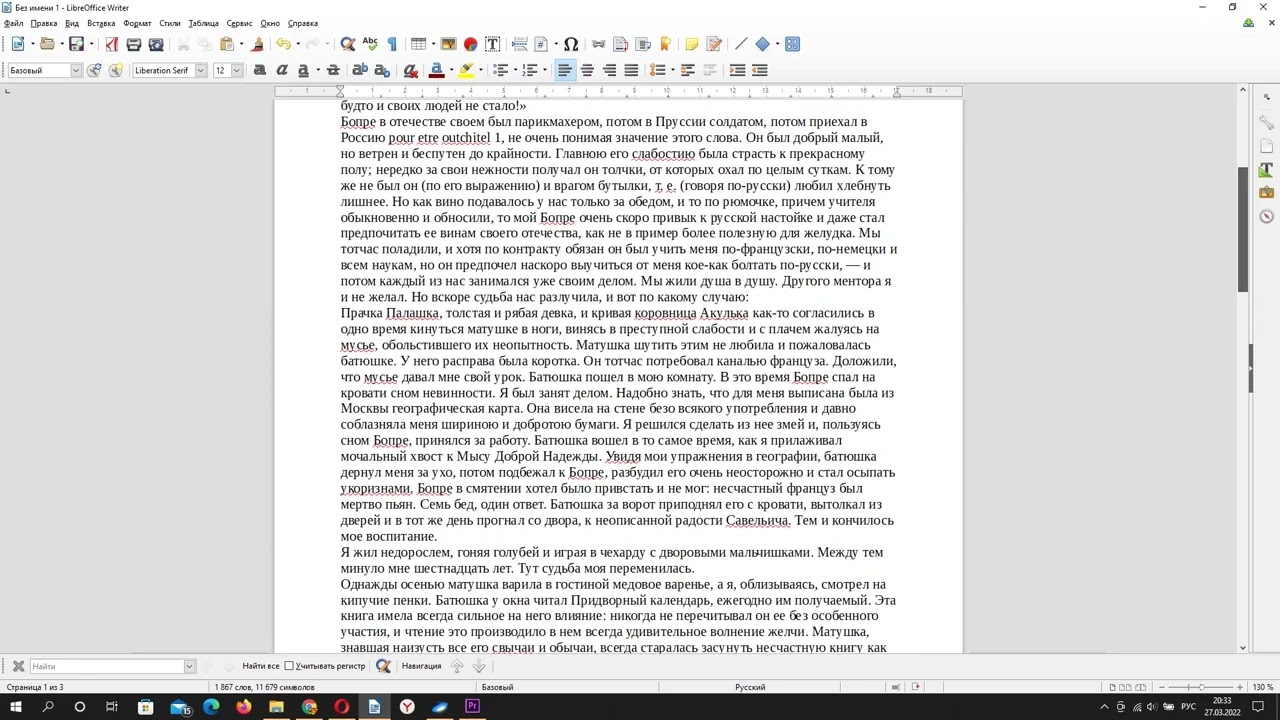The width and height of the screenshot is (1280, 720).
Task: Open the Вставка menu
Action: 101,23
